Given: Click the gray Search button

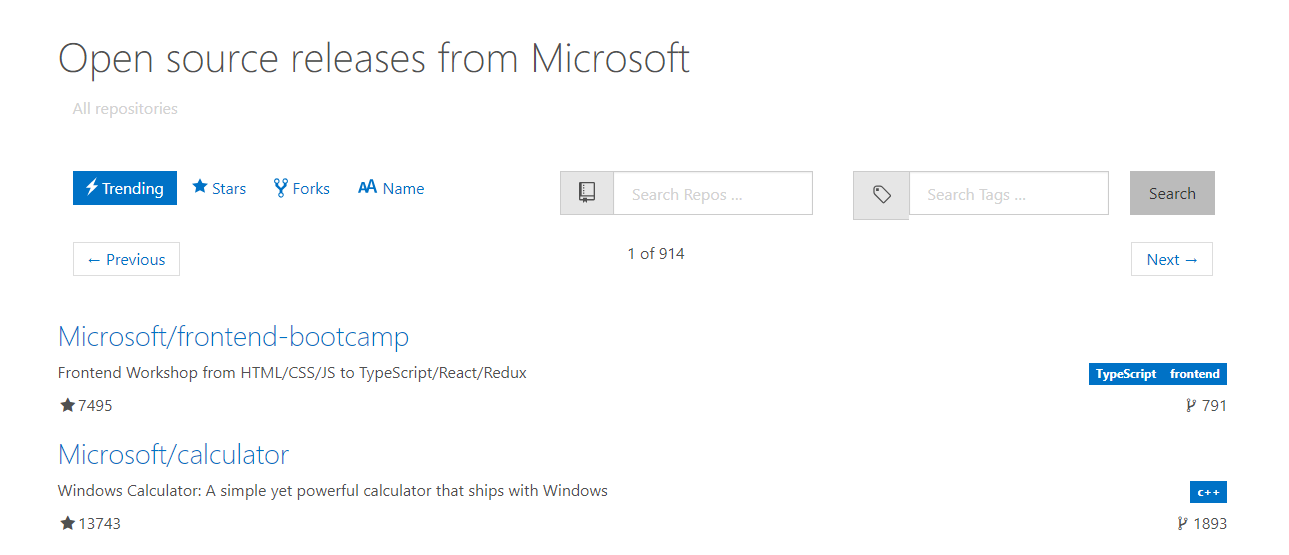Looking at the screenshot, I should (x=1172, y=193).
